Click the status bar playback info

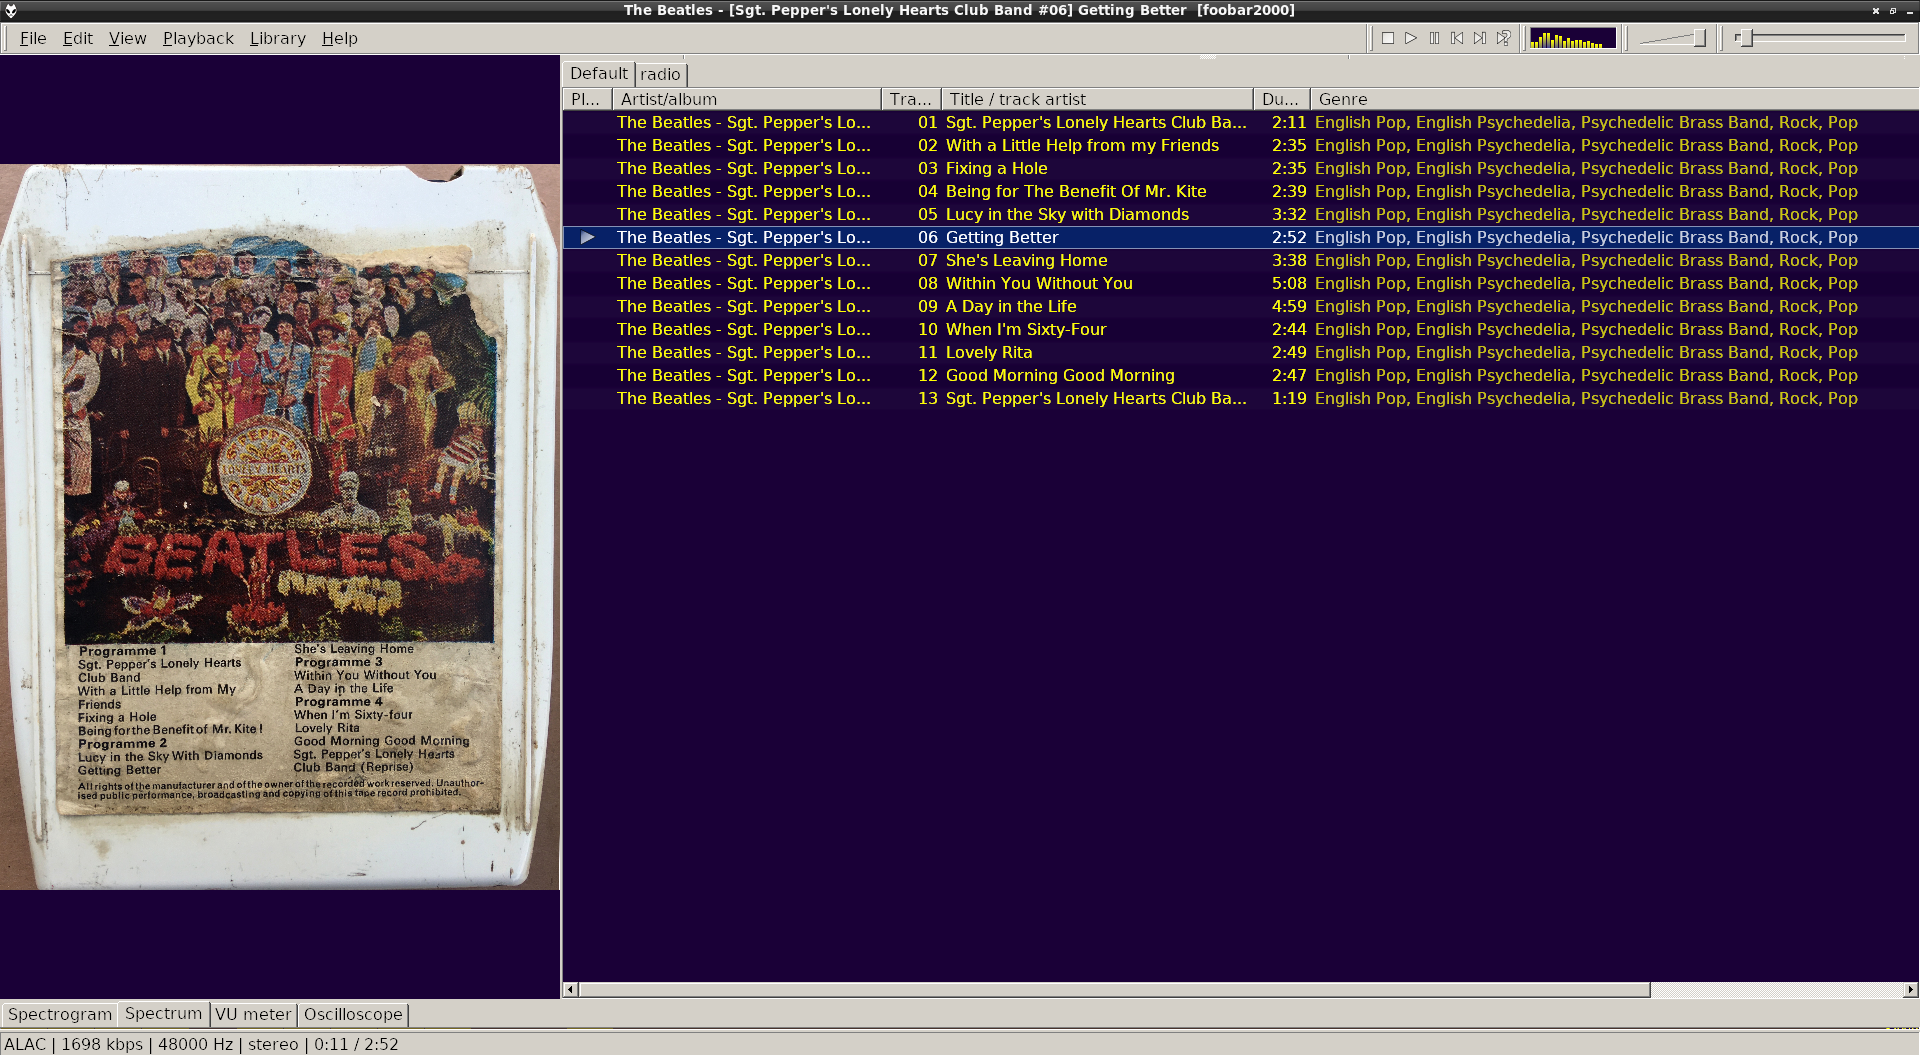tap(201, 1044)
